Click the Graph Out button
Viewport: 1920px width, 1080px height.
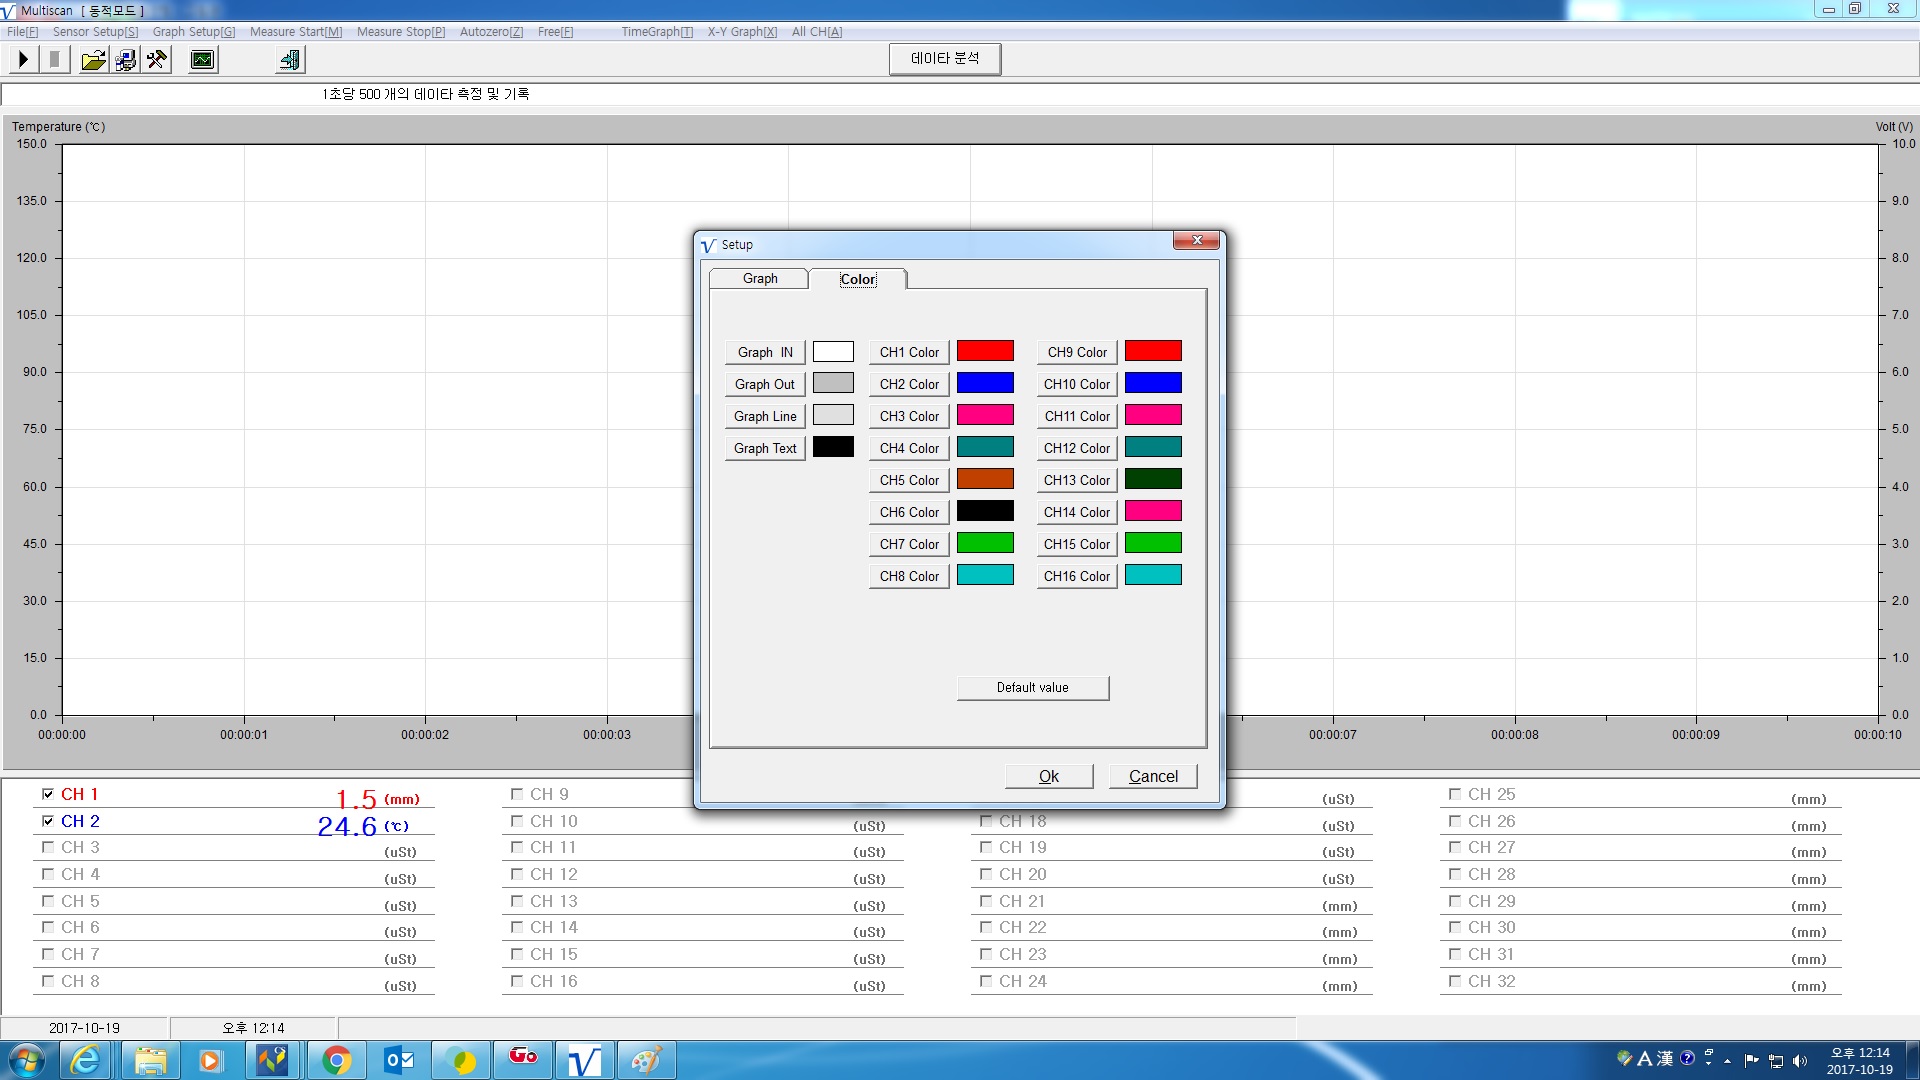point(765,384)
